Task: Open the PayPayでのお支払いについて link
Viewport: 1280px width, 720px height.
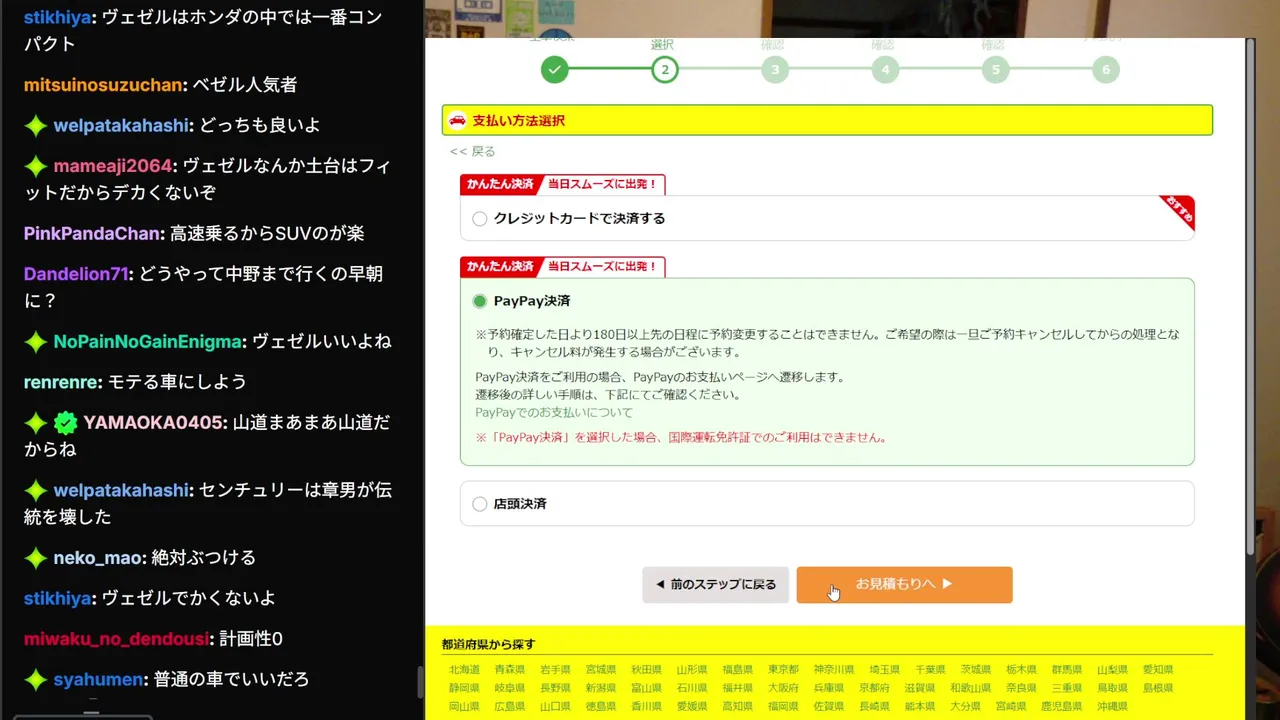Action: (554, 412)
